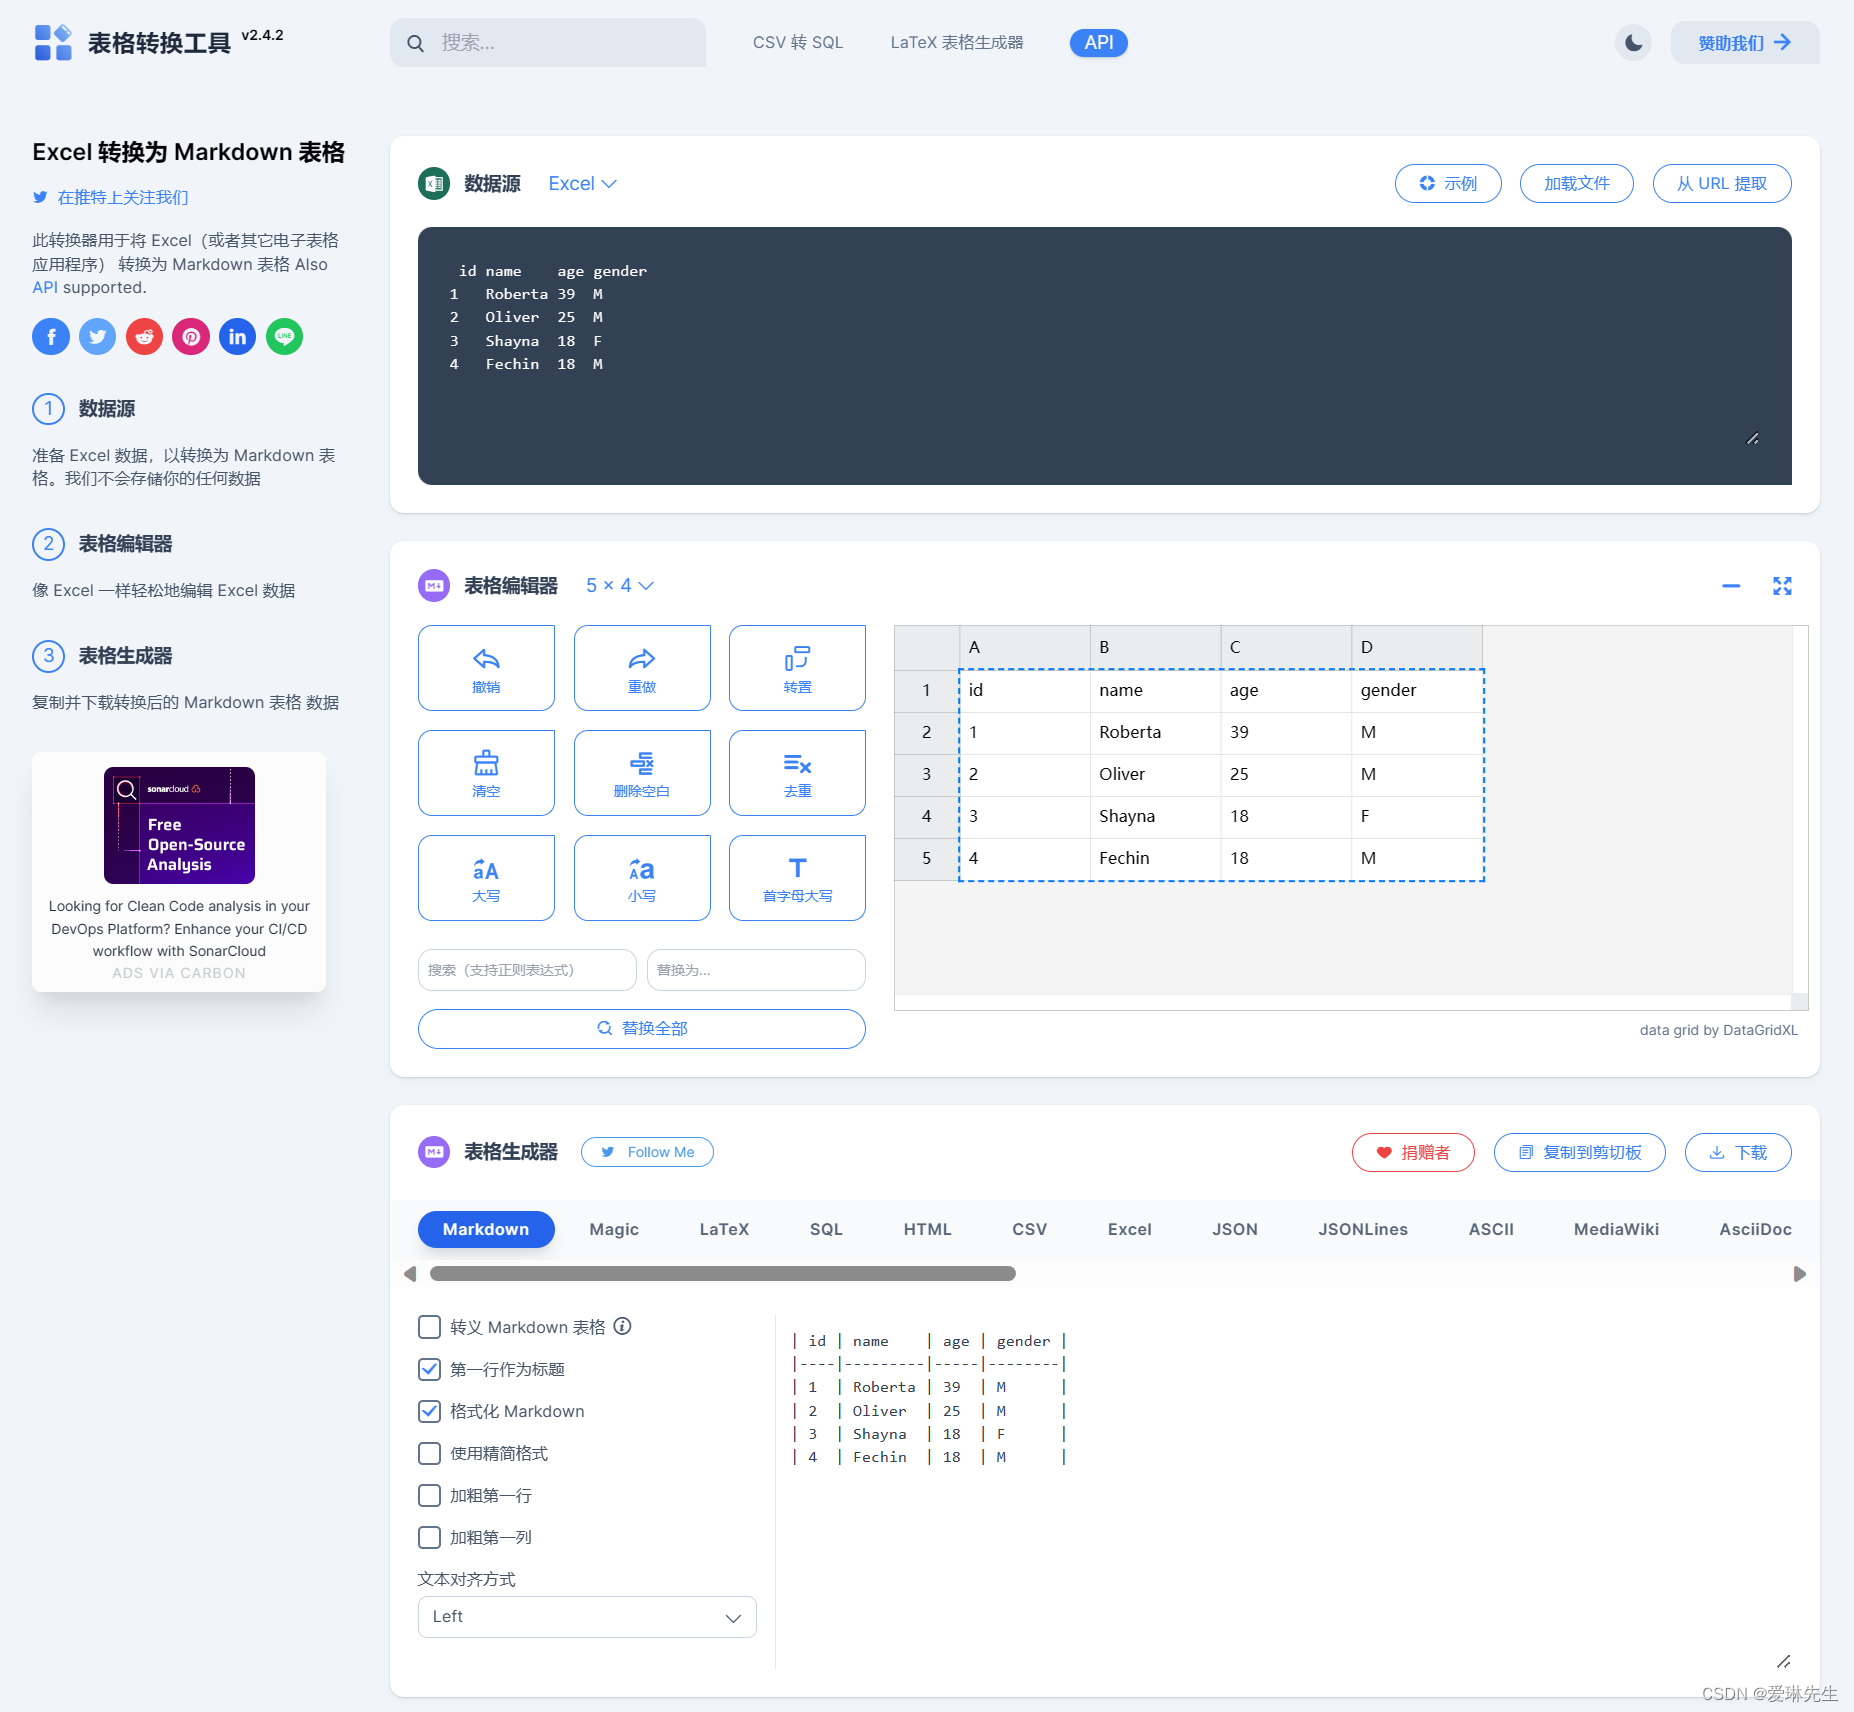Screen dimensions: 1854x1712
Task: Share on LinkedIn icon
Action: tap(237, 336)
